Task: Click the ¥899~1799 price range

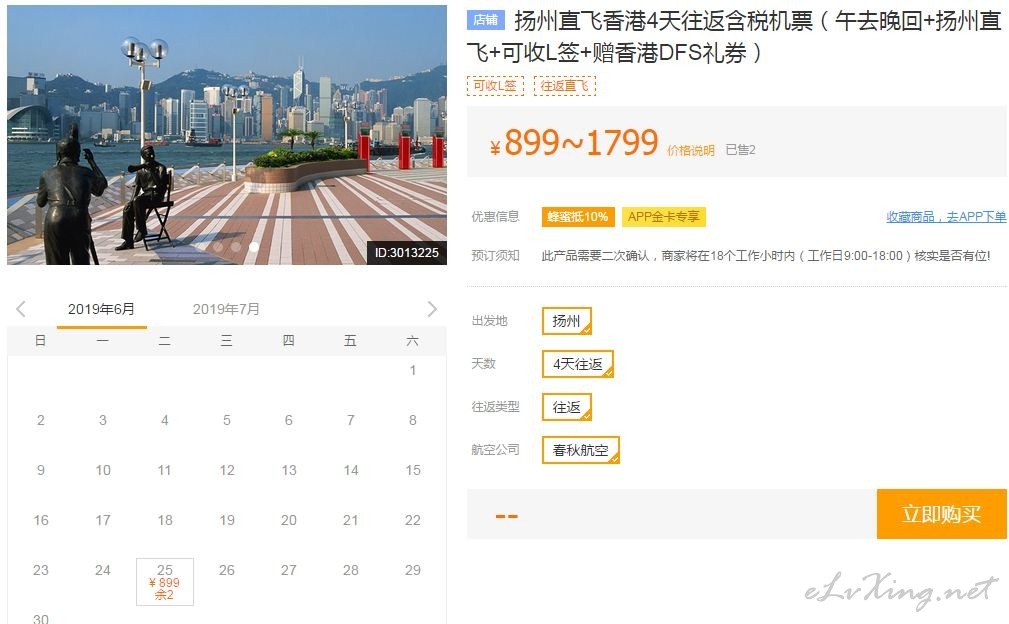Action: (574, 143)
